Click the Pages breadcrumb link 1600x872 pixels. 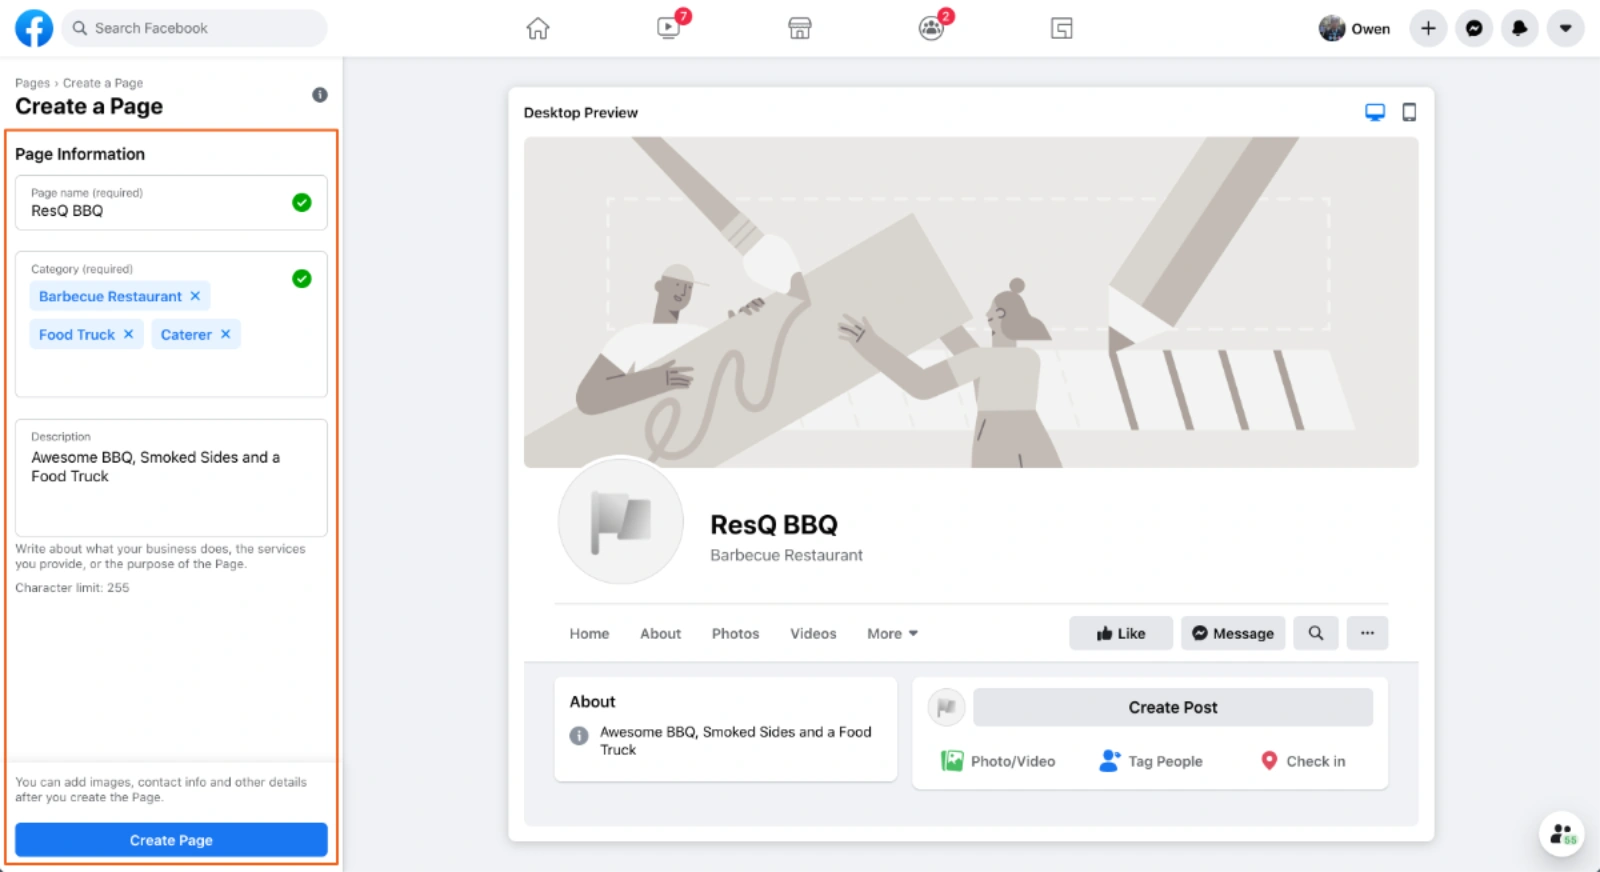click(x=32, y=83)
